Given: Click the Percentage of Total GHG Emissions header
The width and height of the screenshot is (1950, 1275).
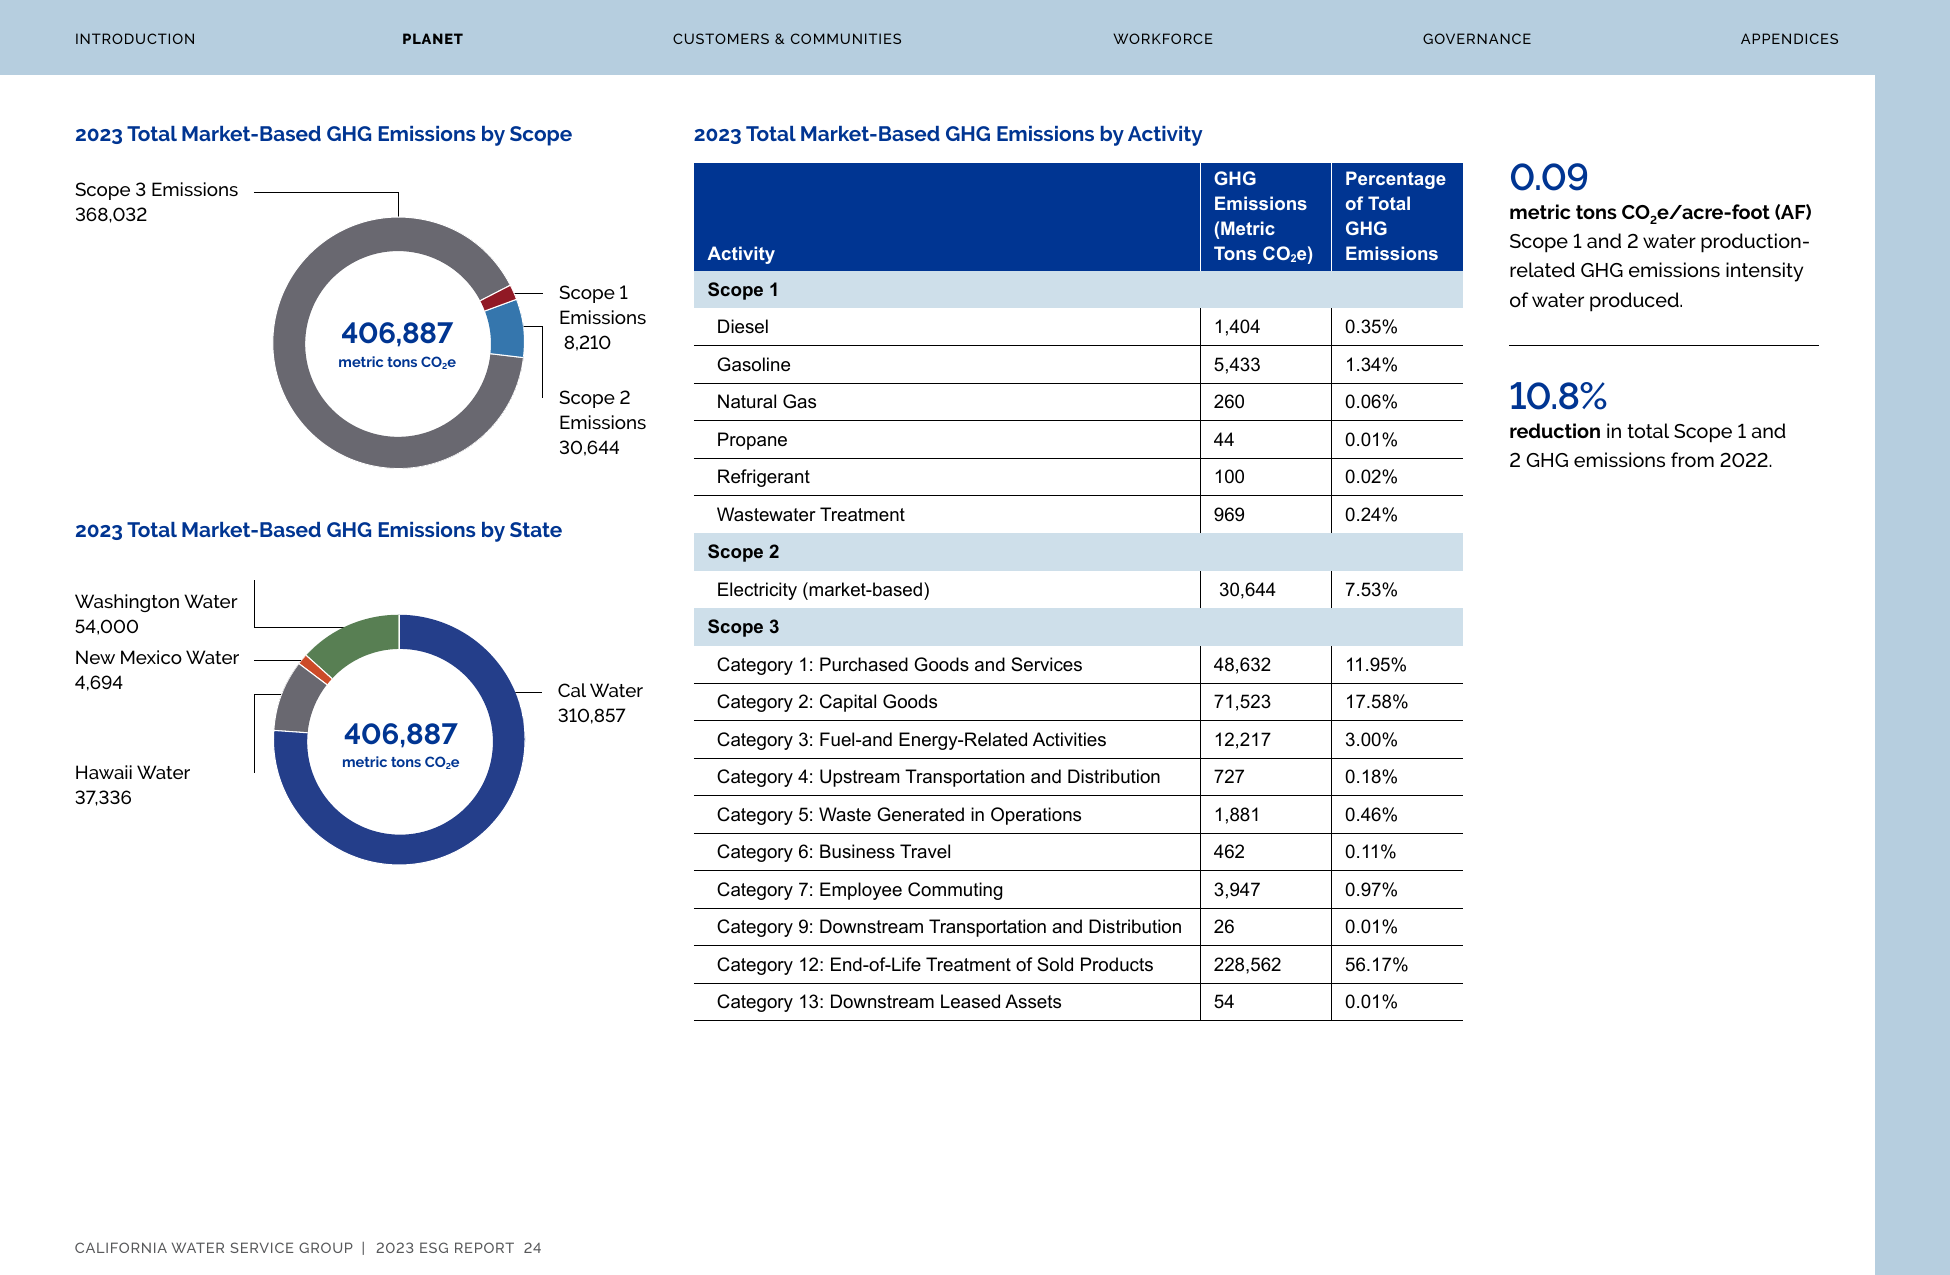Looking at the screenshot, I should coord(1395,216).
